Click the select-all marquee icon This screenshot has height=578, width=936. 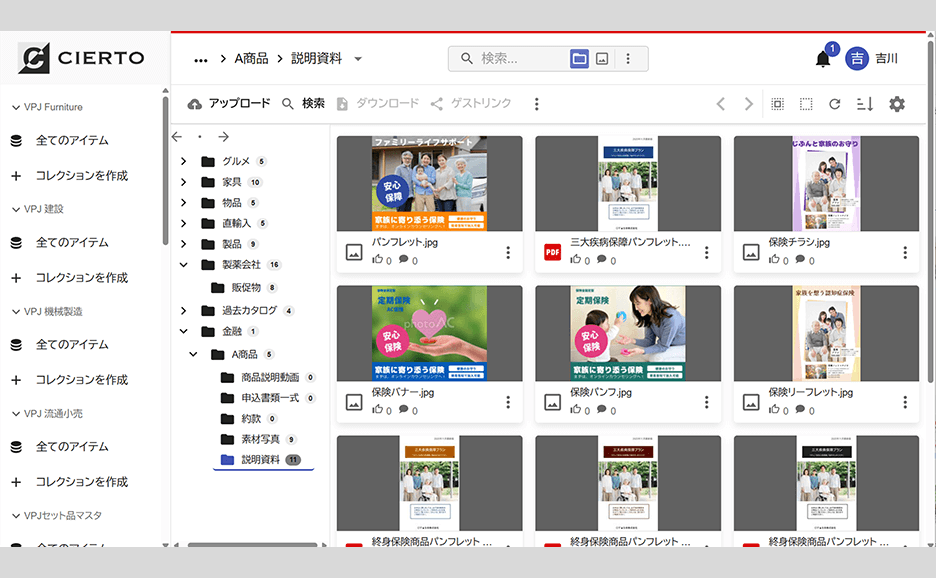click(x=777, y=103)
